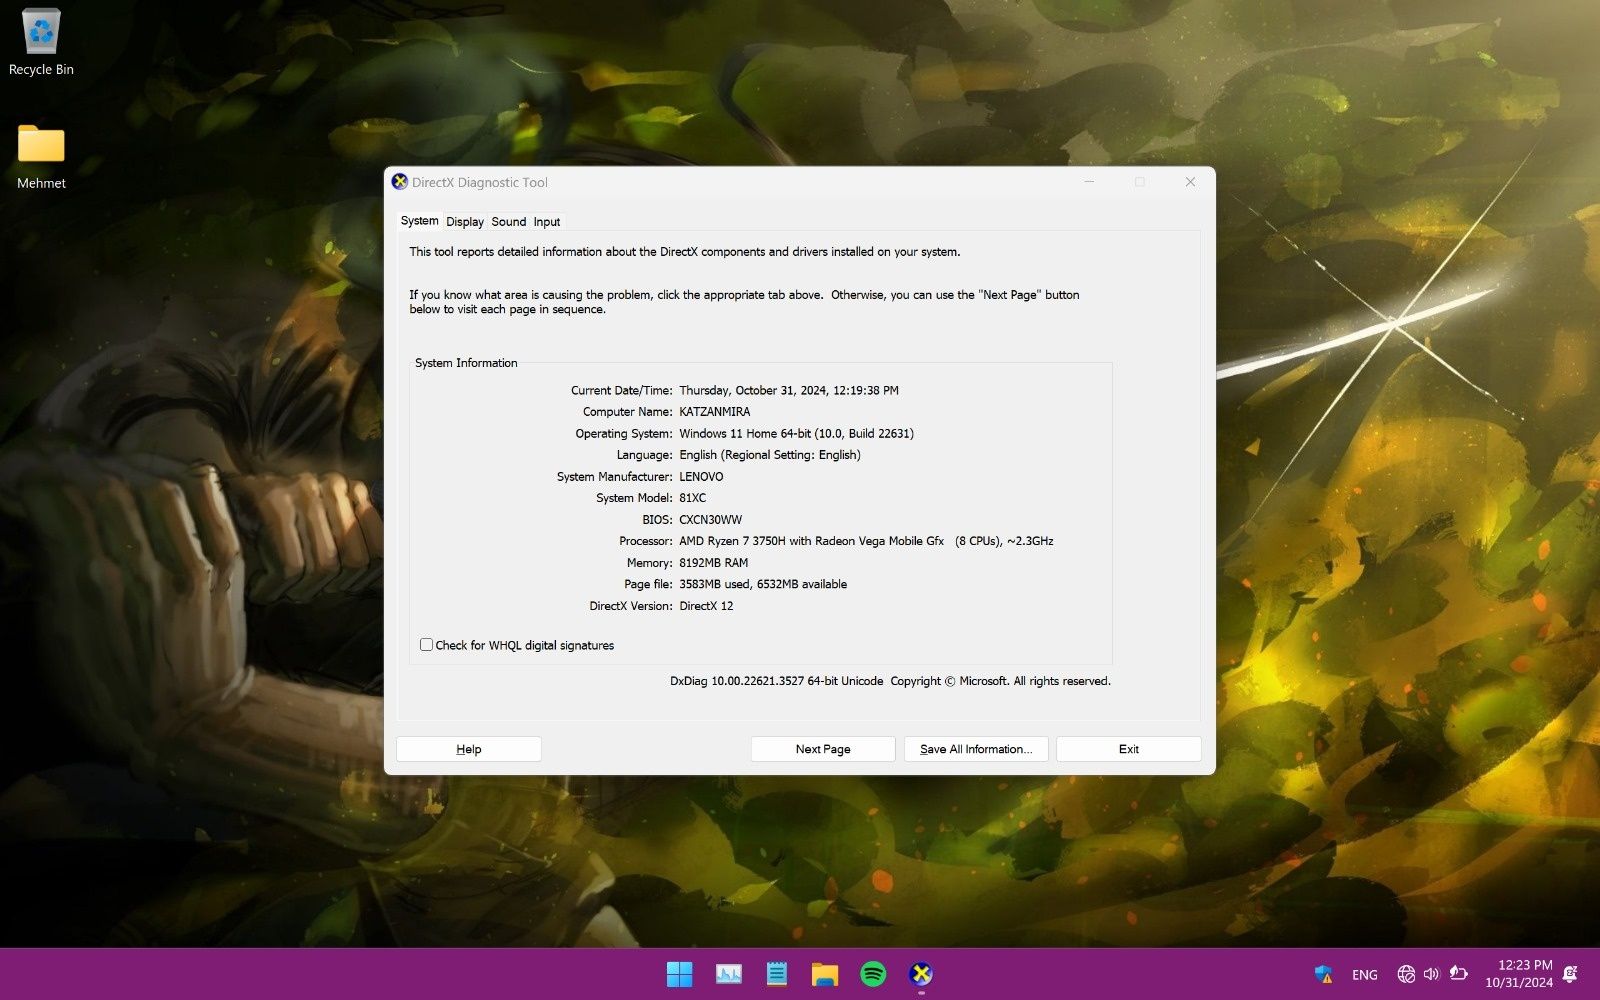1600x1000 pixels.
Task: Click the Help button
Action: tap(469, 749)
